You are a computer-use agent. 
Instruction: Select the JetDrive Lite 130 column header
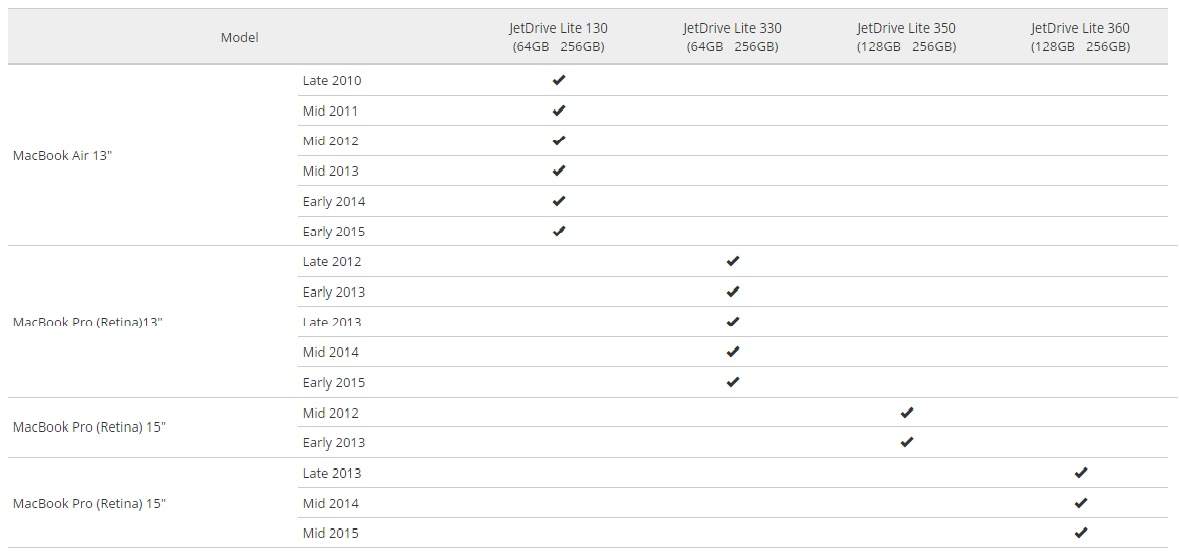558,37
